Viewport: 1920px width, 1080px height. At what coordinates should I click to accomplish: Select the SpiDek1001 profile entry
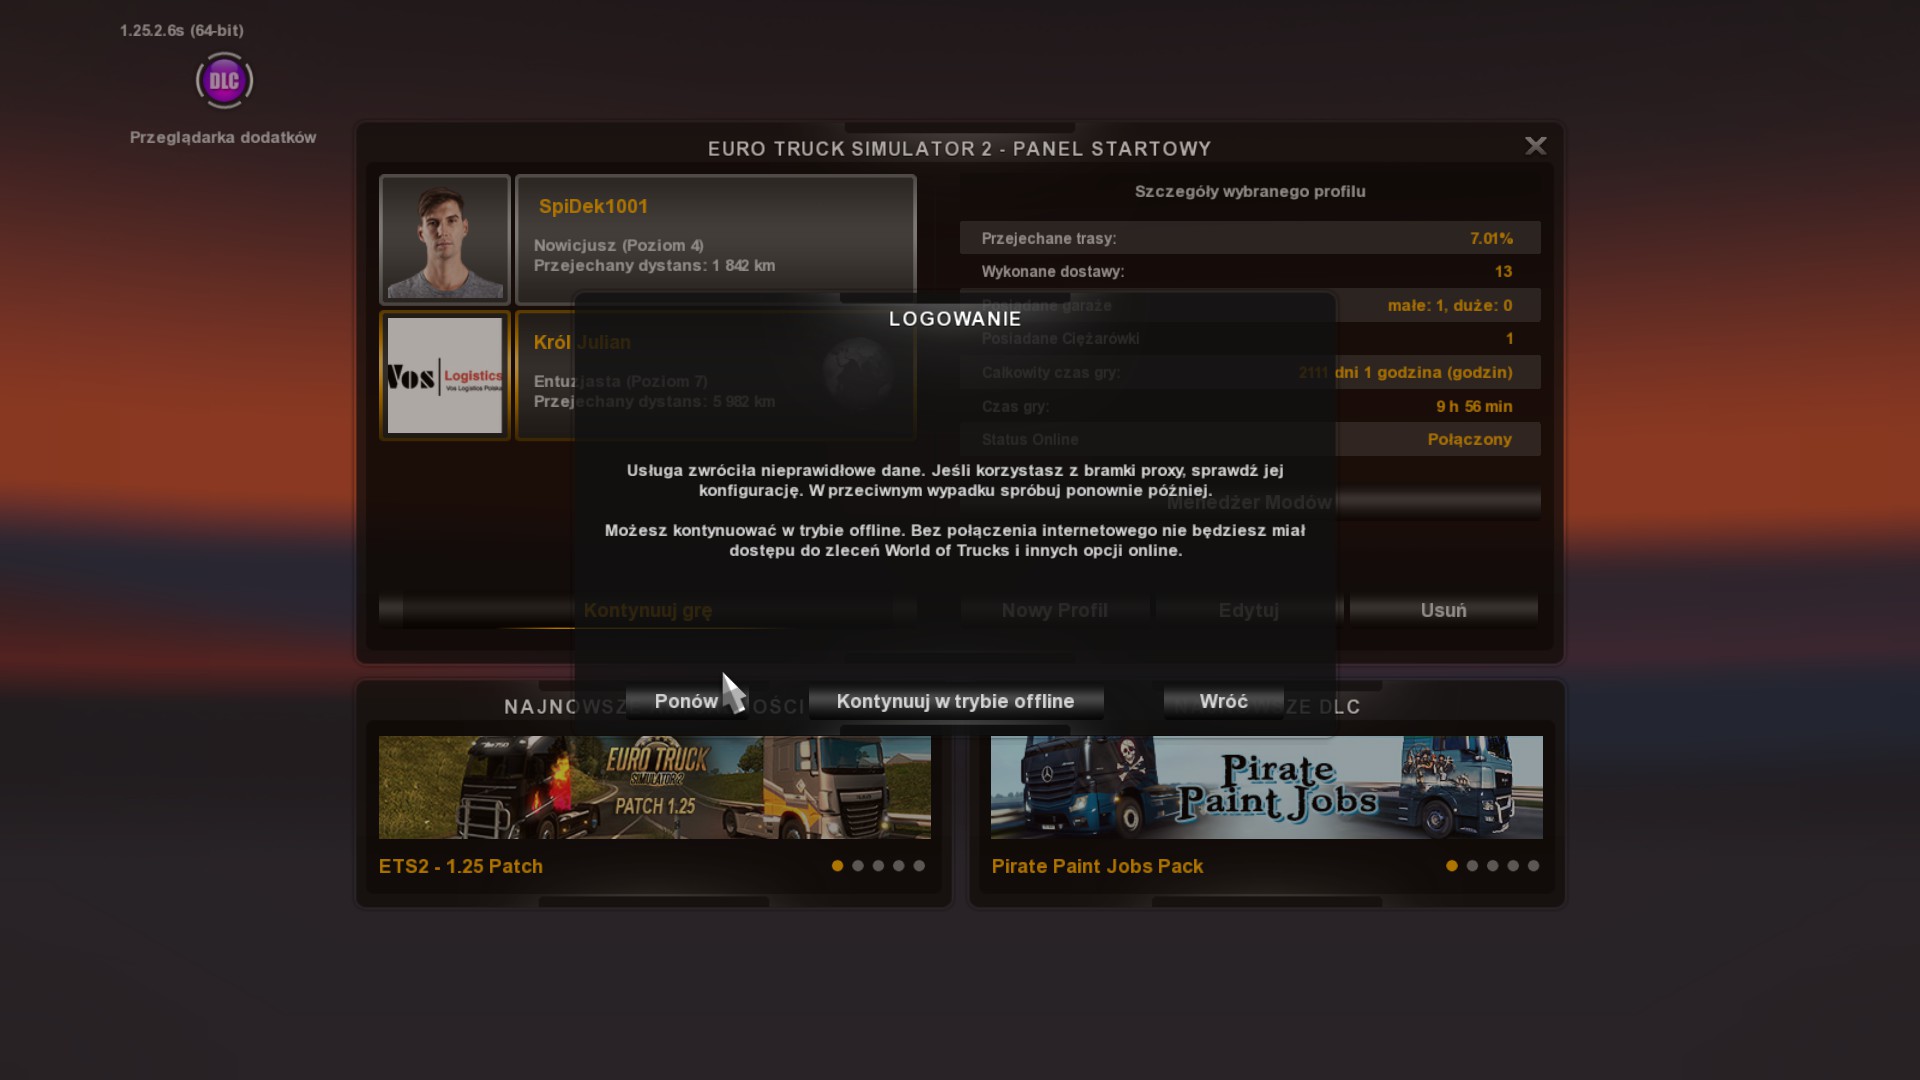(x=715, y=238)
